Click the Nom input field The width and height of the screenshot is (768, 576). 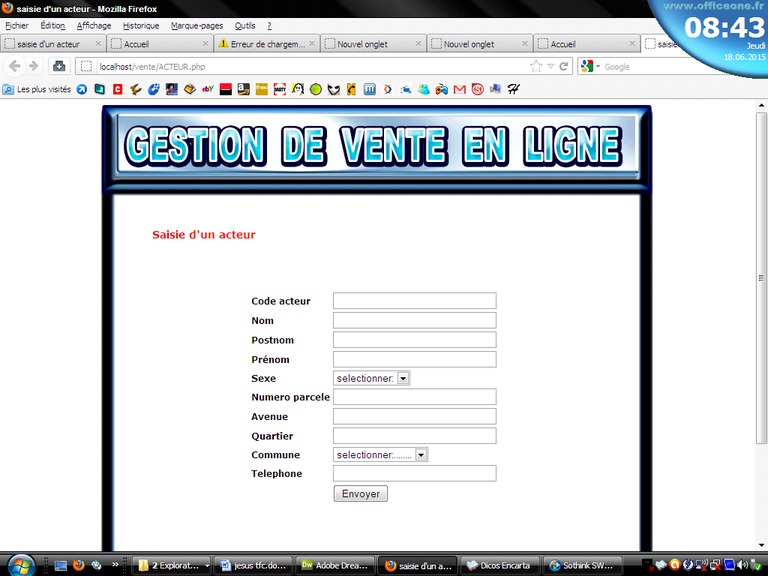(414, 320)
